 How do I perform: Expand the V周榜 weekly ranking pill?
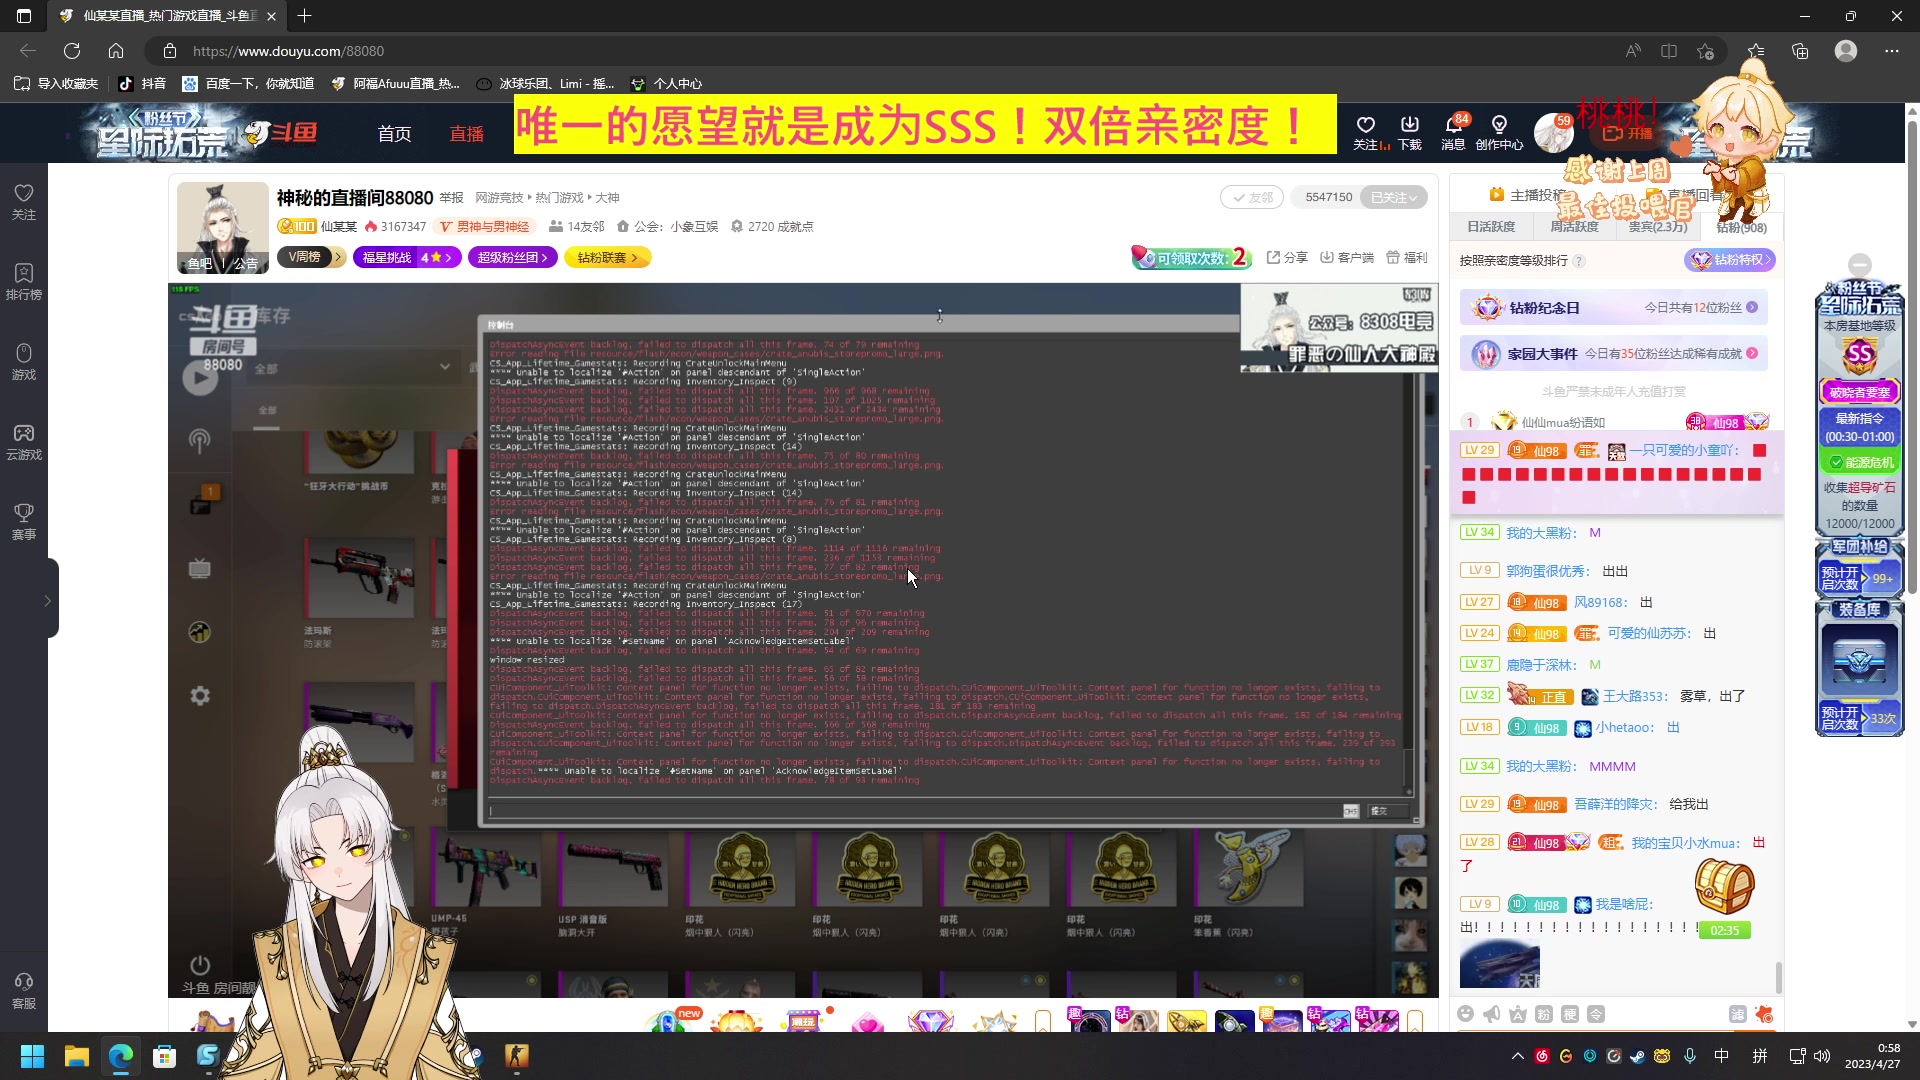click(x=310, y=258)
